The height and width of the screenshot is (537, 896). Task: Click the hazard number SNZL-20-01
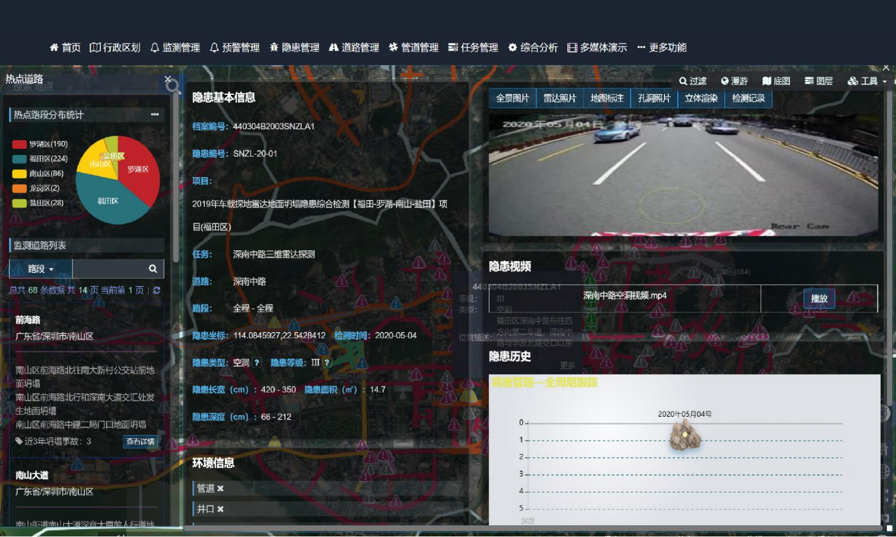[255, 154]
